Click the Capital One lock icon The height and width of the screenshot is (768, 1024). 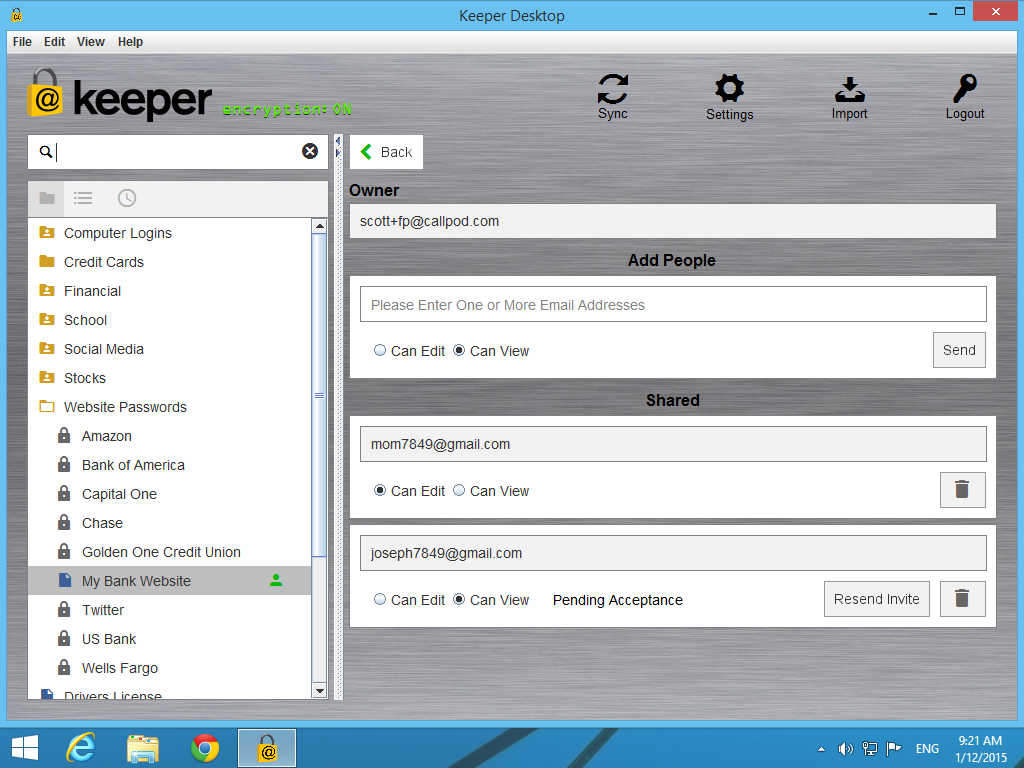tap(64, 493)
